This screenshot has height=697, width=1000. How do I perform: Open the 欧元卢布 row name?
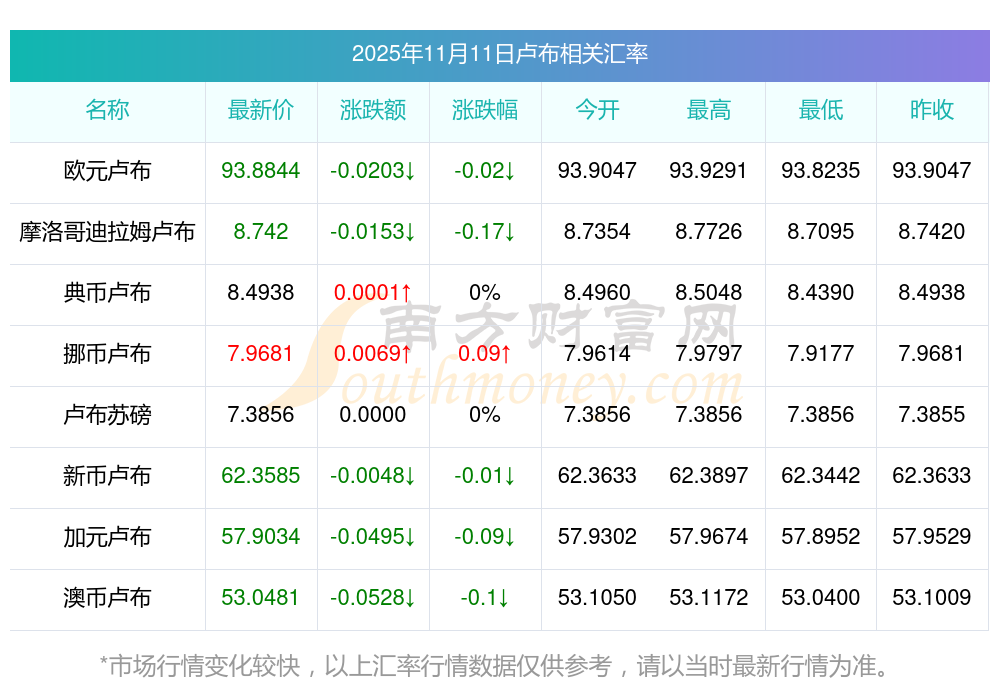tap(107, 171)
